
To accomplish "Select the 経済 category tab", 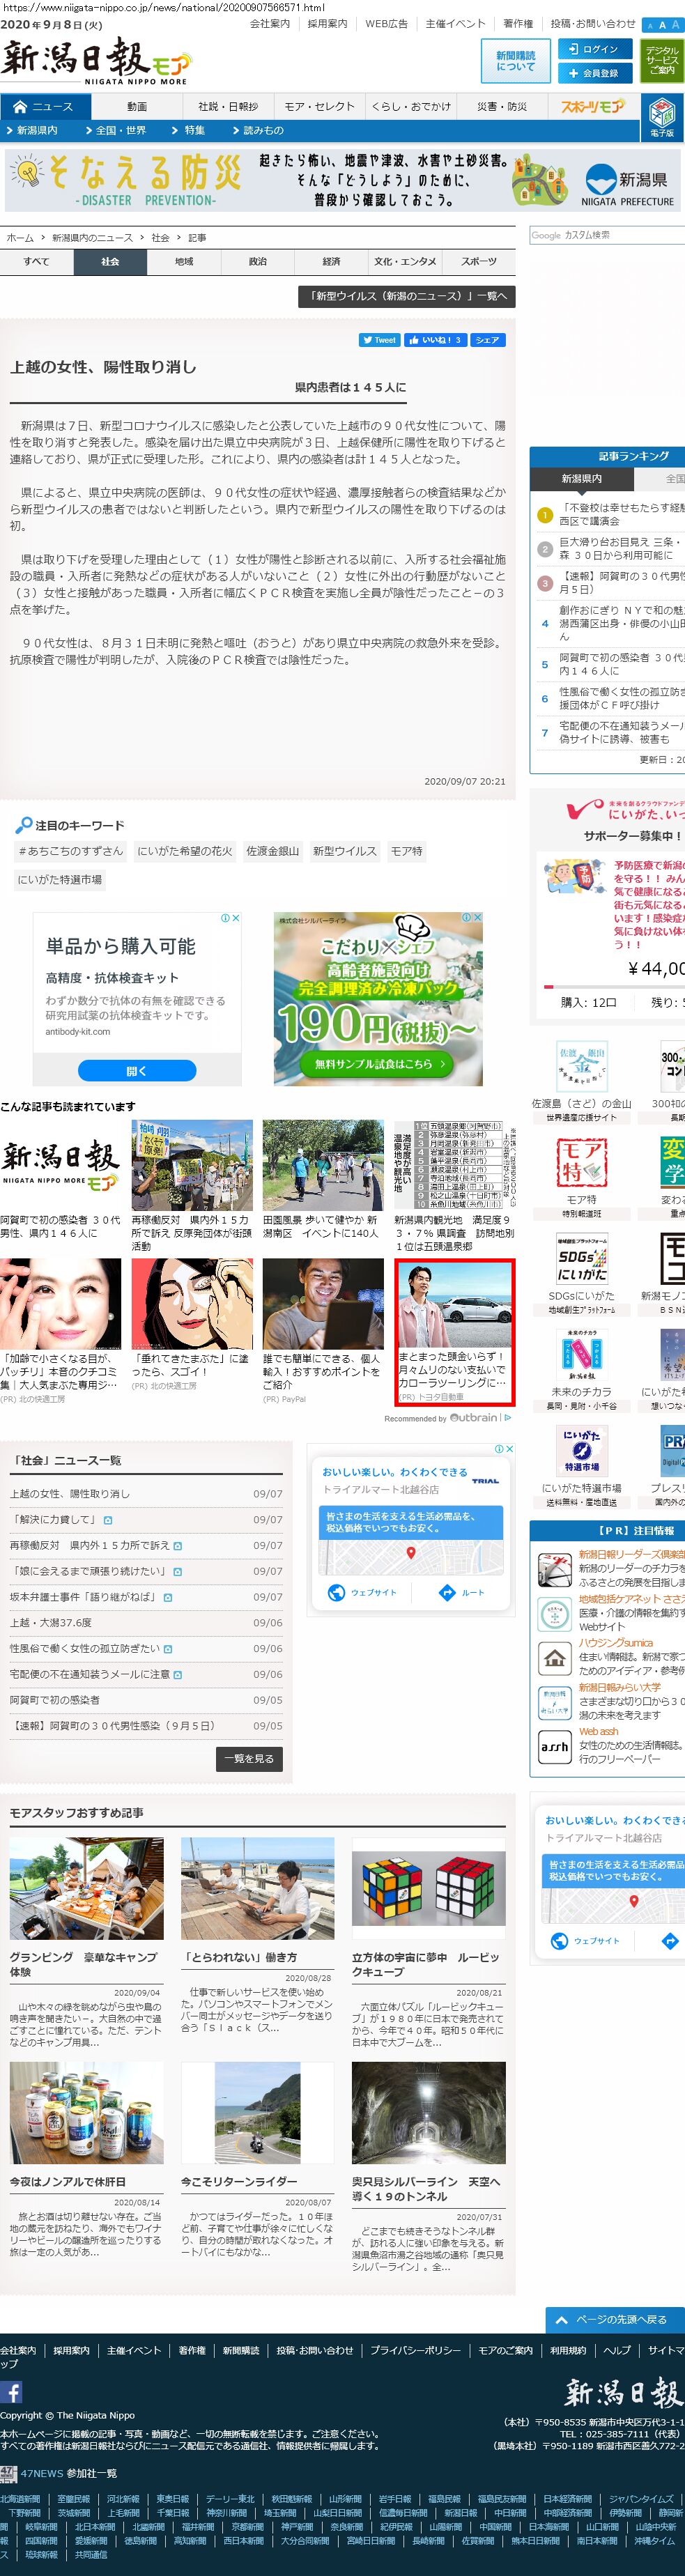I will (331, 262).
